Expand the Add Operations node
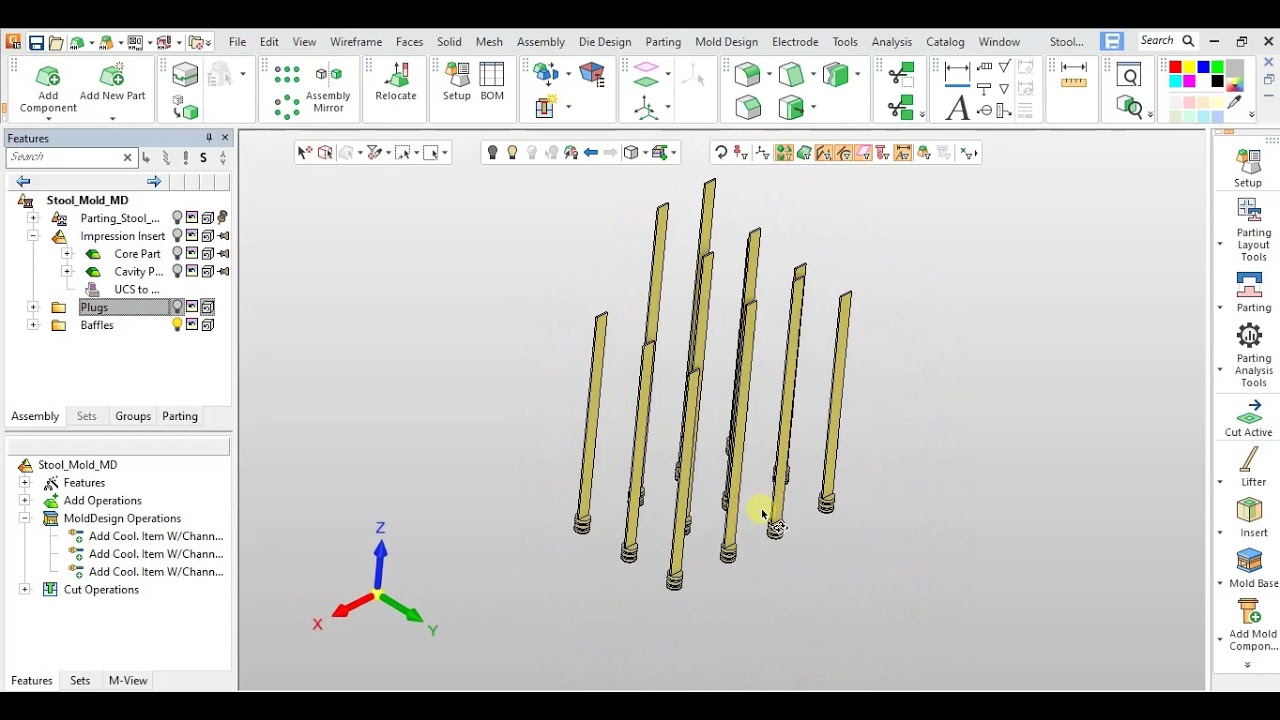1280x720 pixels. (25, 500)
